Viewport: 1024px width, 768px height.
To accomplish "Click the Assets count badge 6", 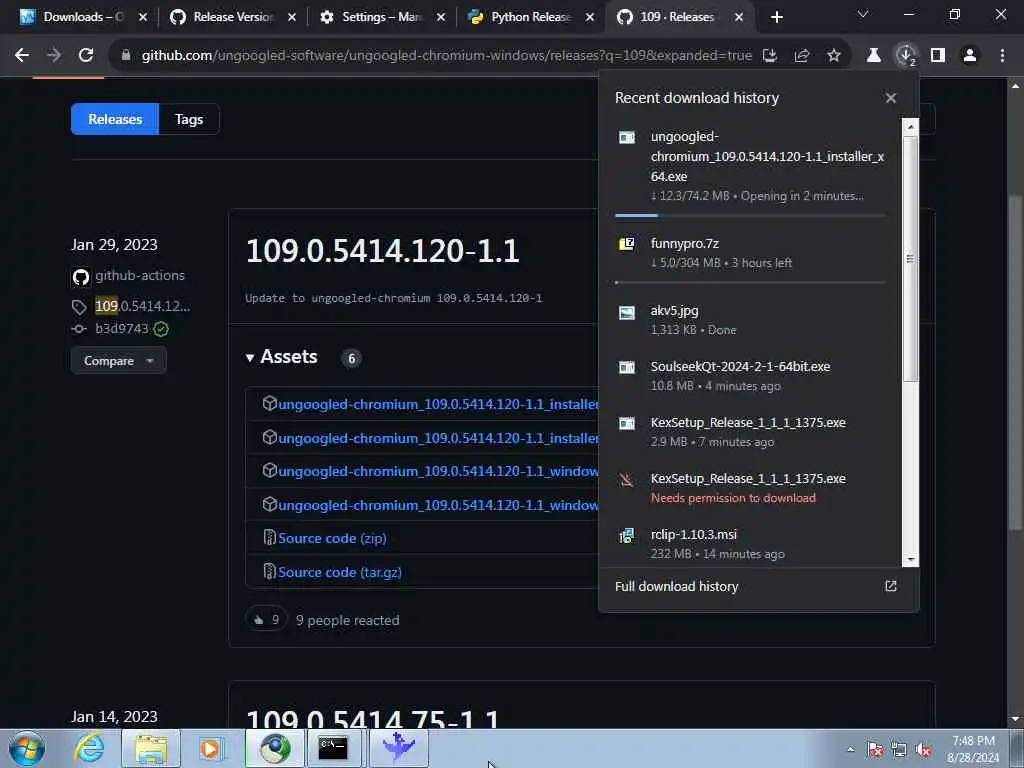I will [351, 358].
